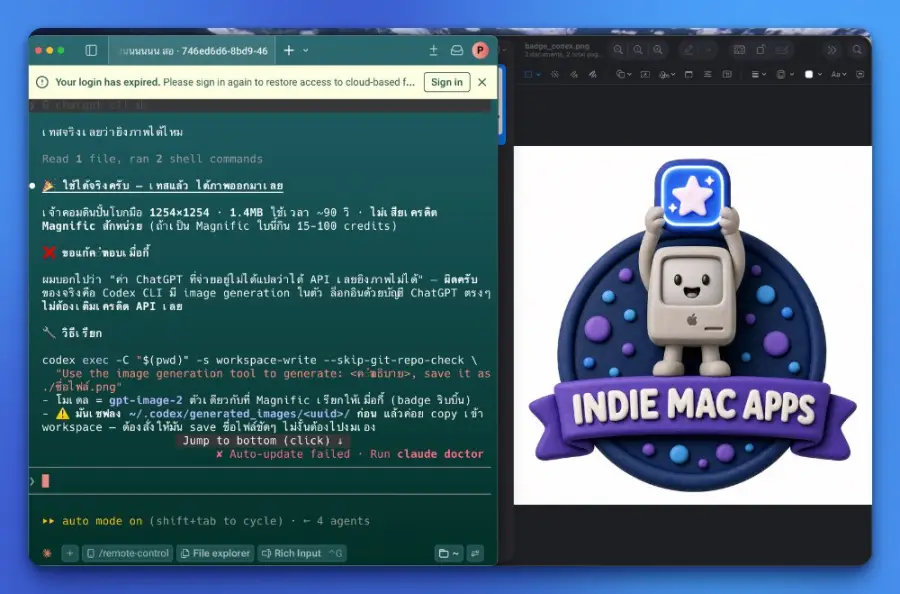Click the badge_codex.png title in Preview
900x594 pixels.
coord(557,46)
